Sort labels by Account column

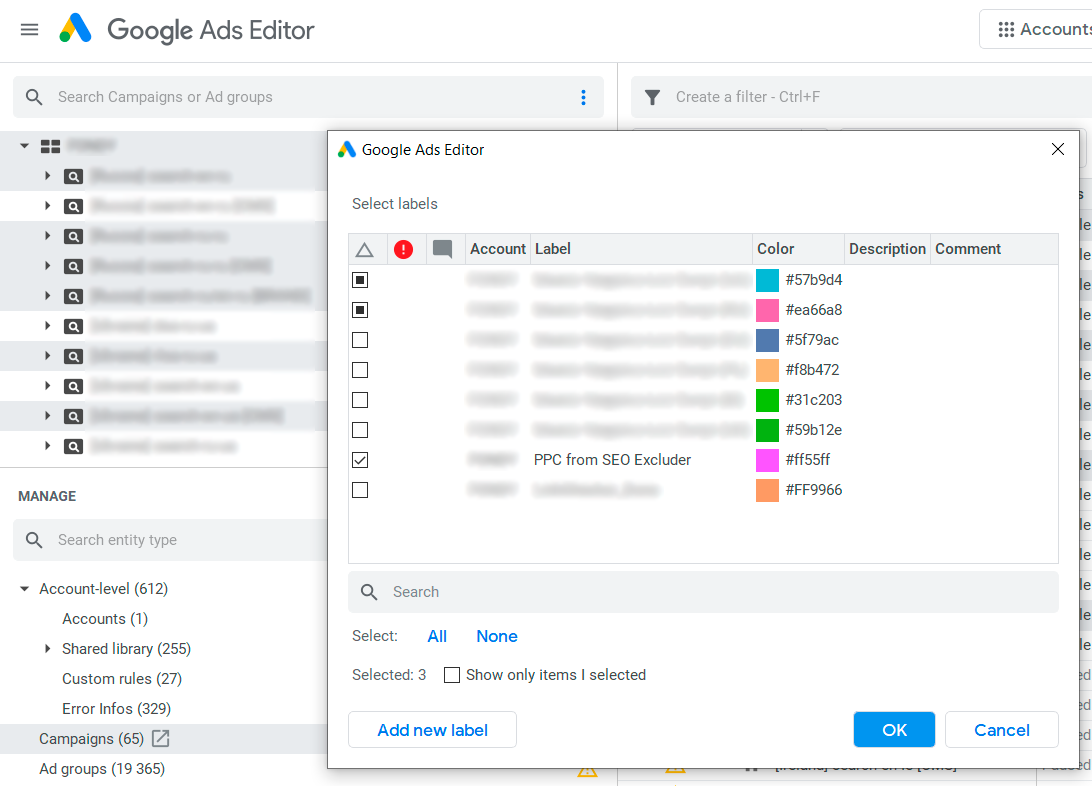click(497, 249)
